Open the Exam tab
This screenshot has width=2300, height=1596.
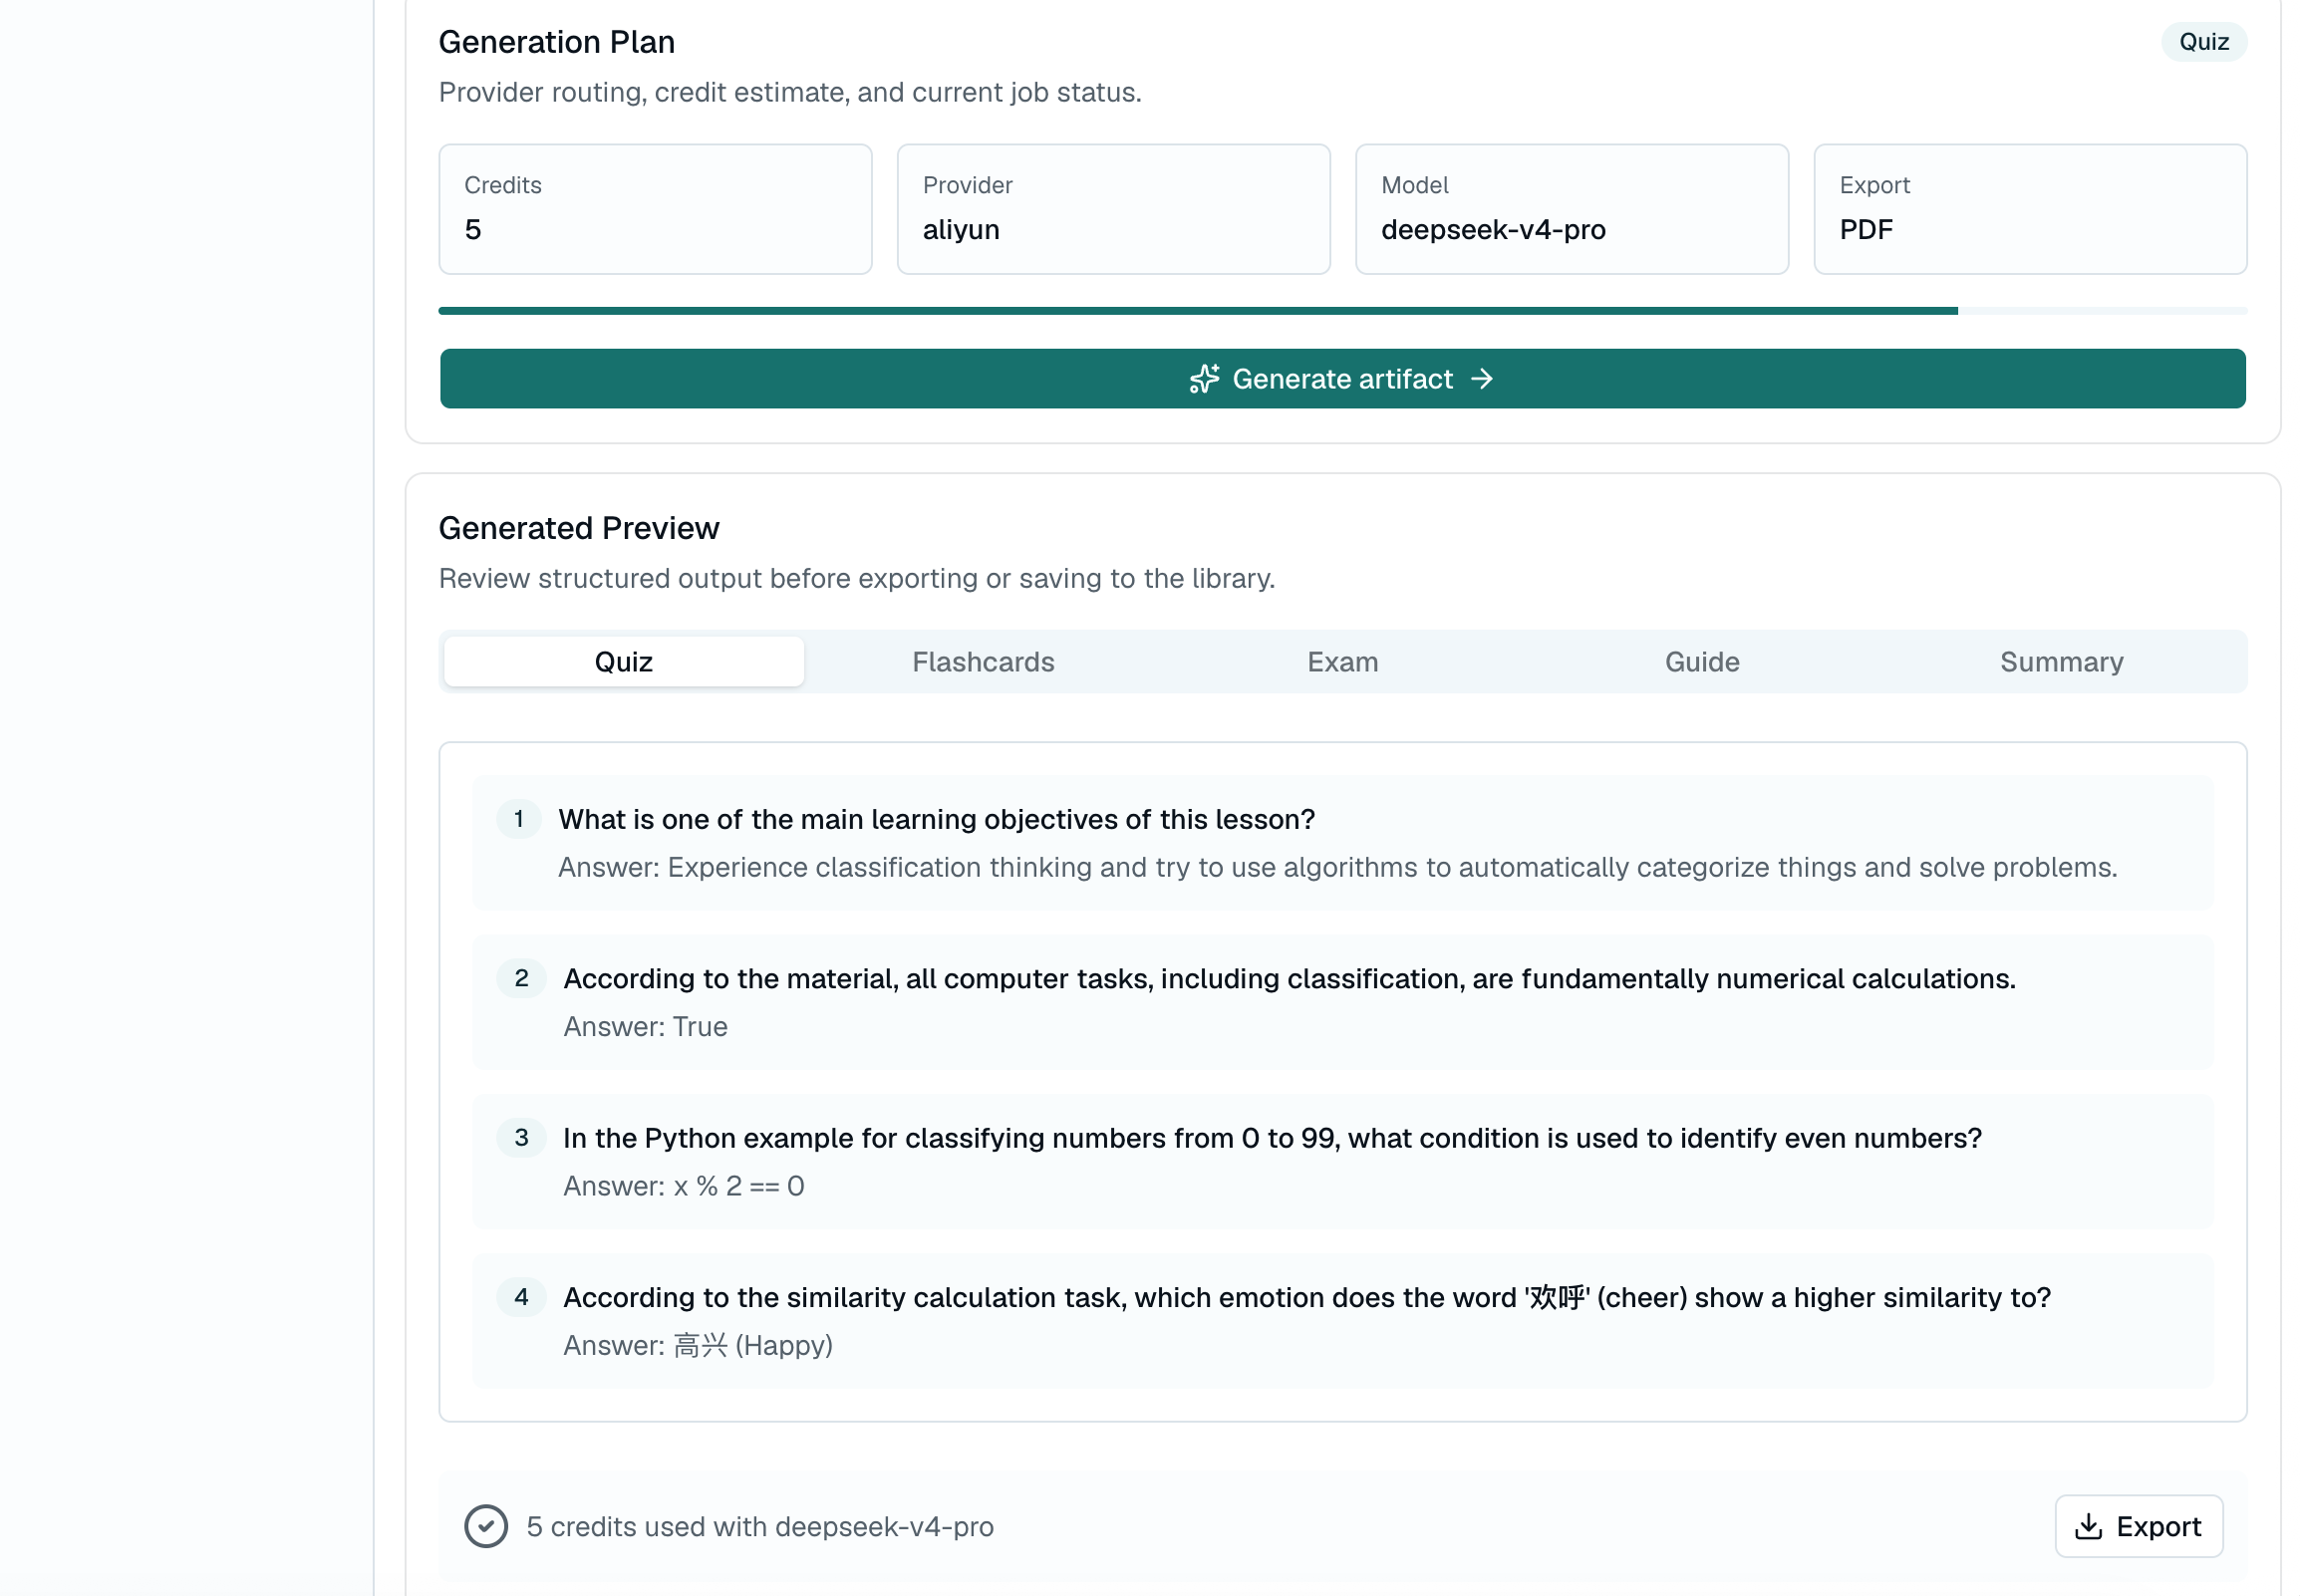[x=1343, y=661]
